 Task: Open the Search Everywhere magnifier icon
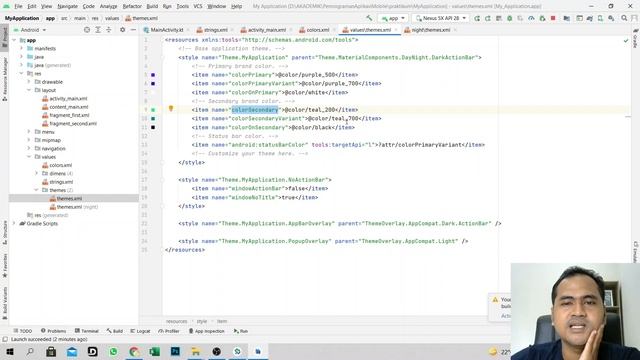click(x=624, y=18)
